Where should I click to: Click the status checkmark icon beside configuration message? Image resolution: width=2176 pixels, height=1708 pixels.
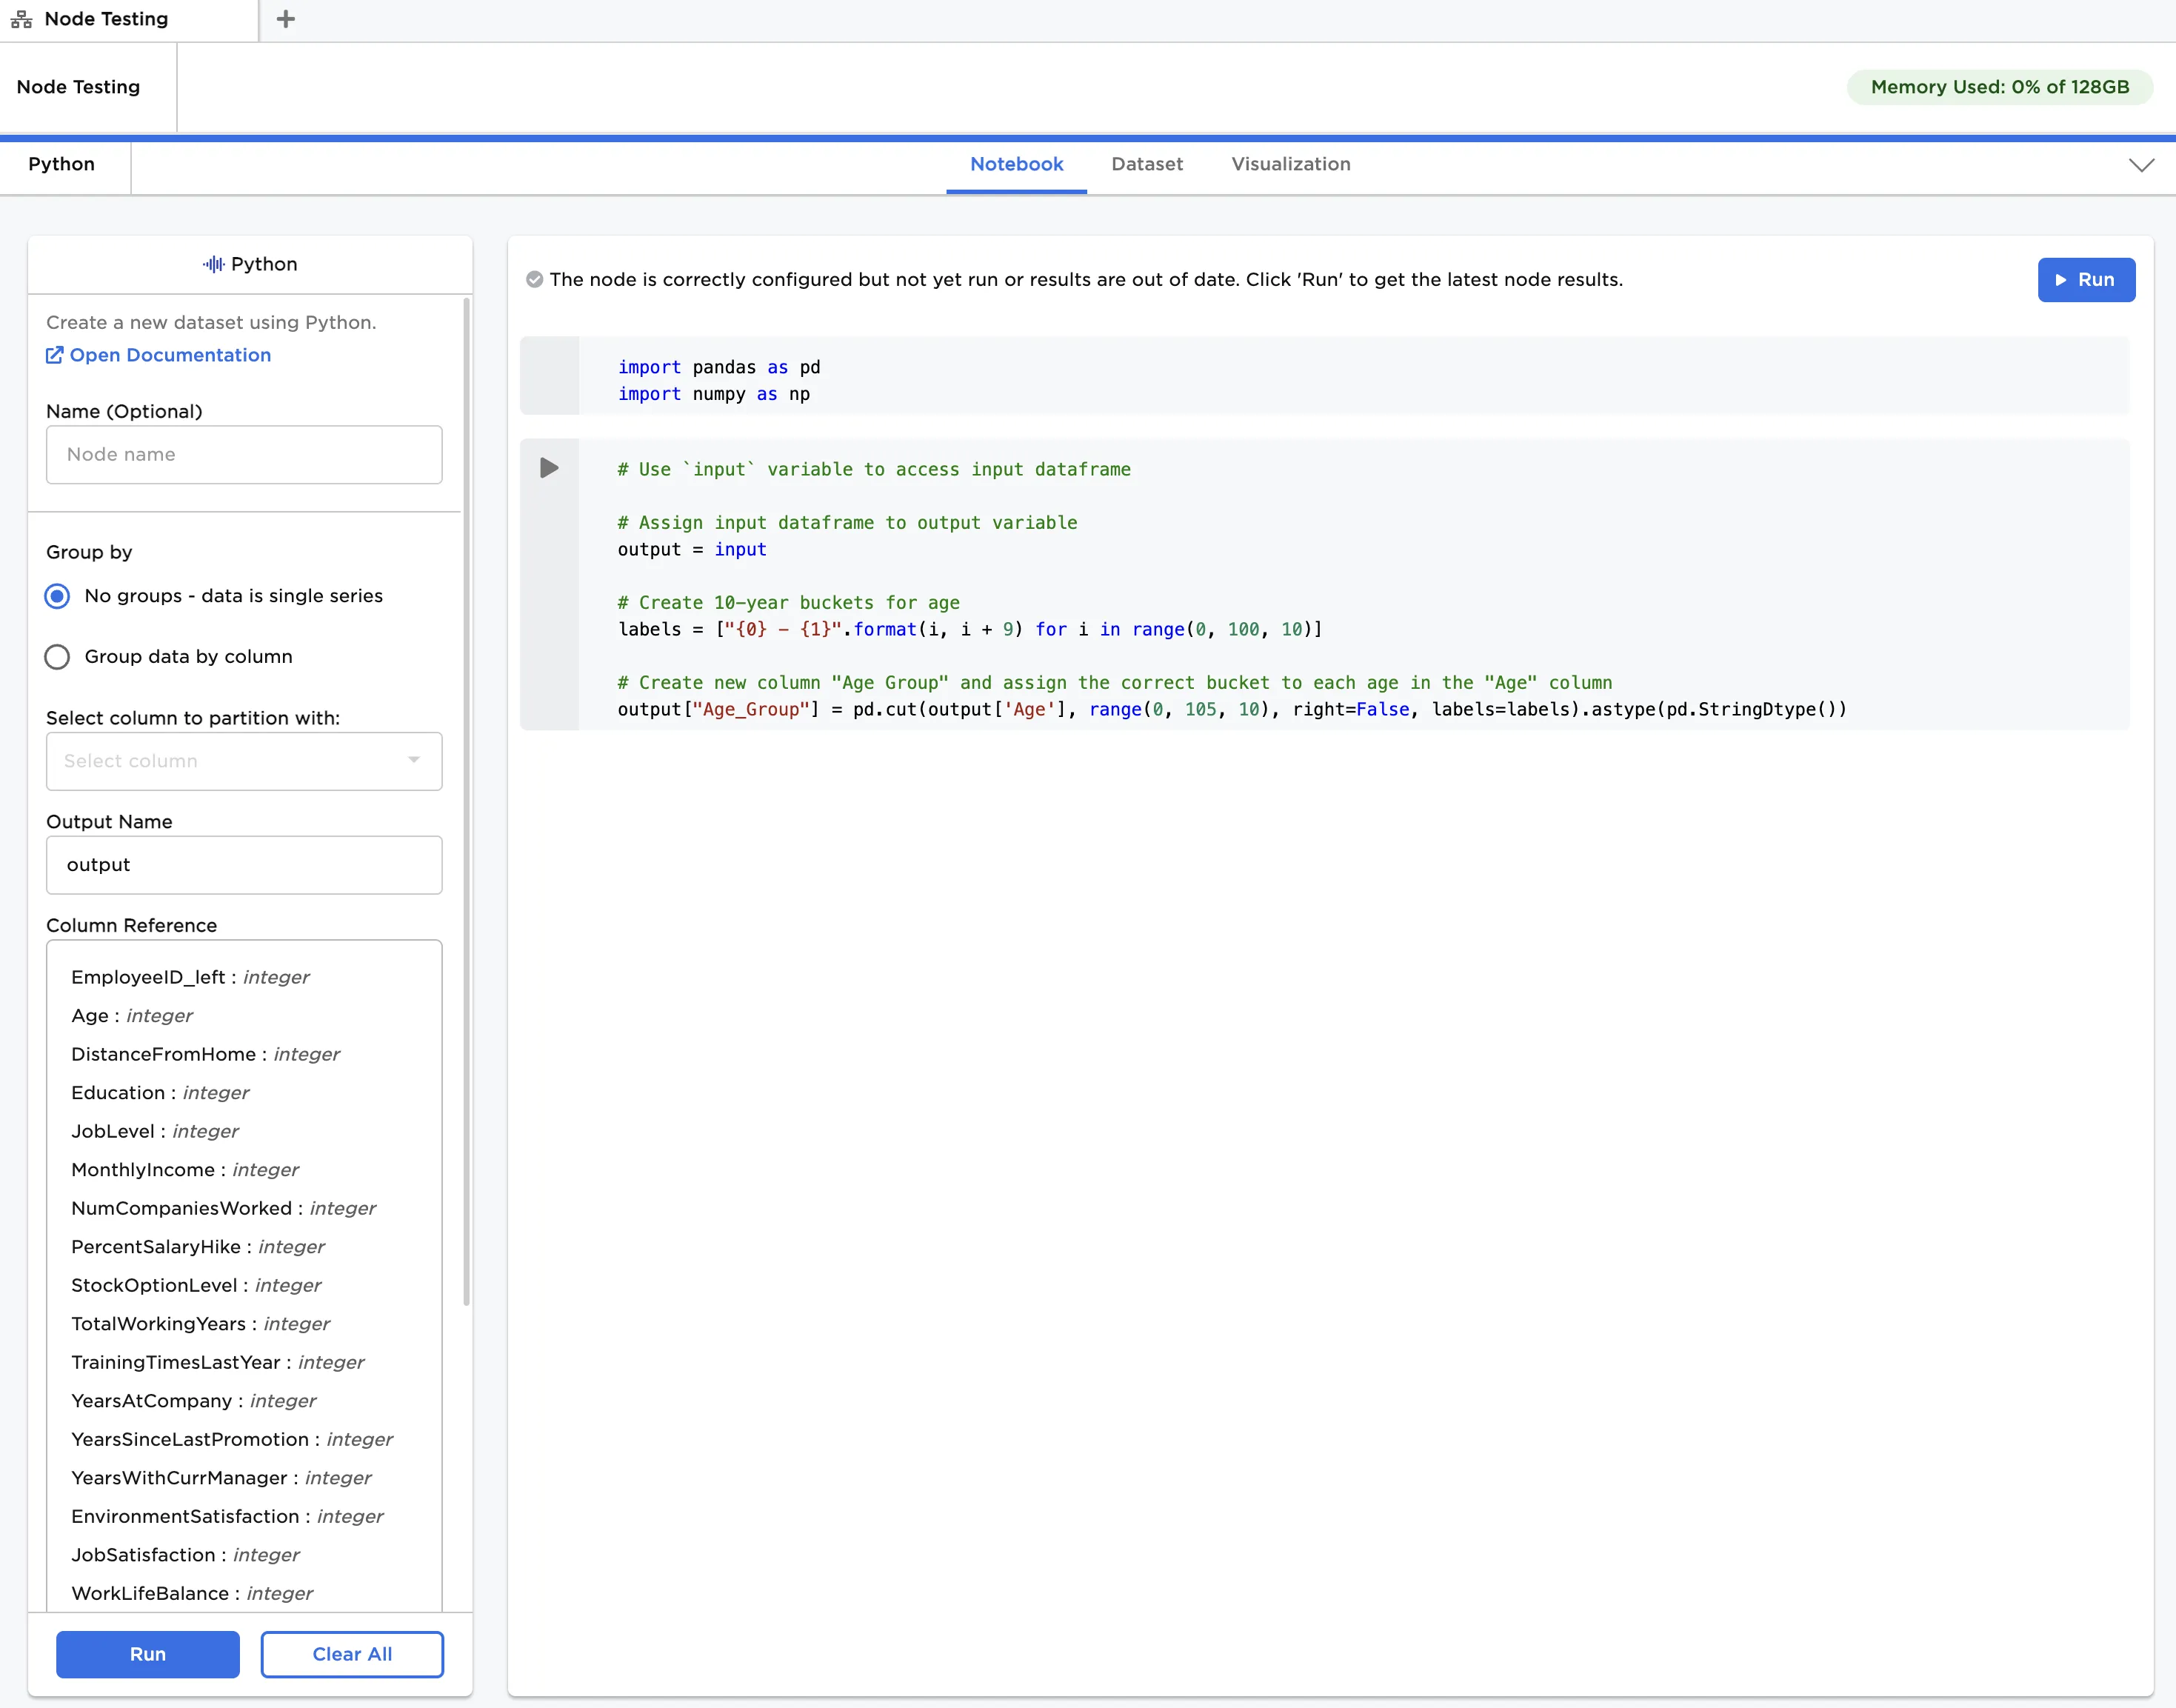coord(535,280)
